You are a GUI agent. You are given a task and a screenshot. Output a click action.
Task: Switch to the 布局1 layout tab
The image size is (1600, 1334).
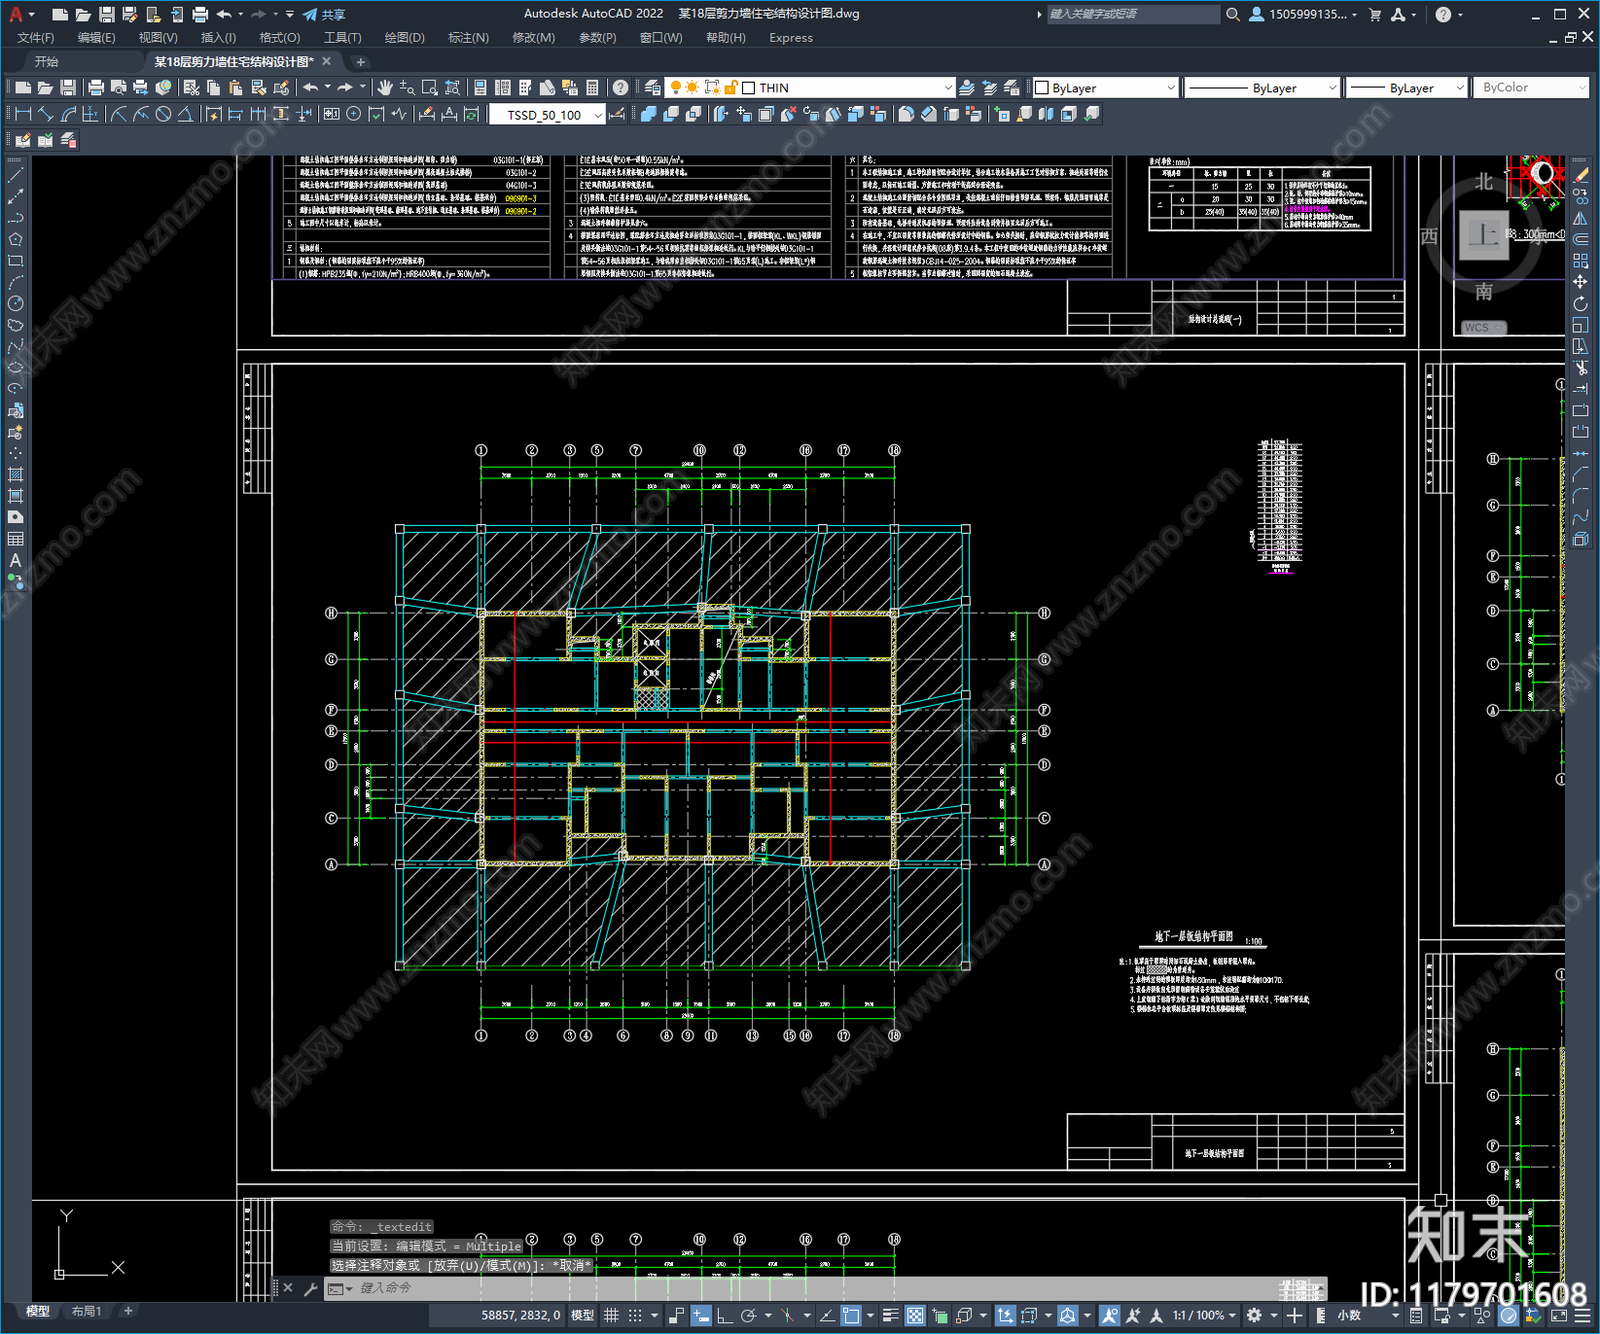(x=86, y=1311)
